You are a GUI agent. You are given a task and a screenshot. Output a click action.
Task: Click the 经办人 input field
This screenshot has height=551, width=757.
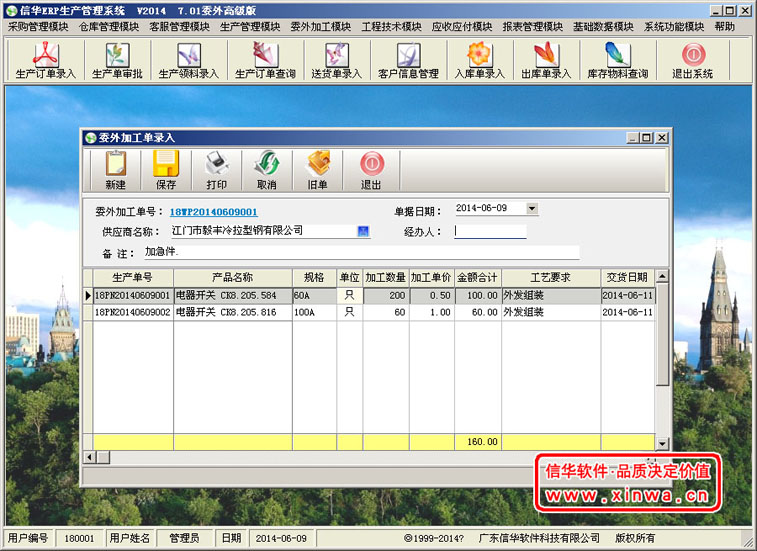point(490,231)
